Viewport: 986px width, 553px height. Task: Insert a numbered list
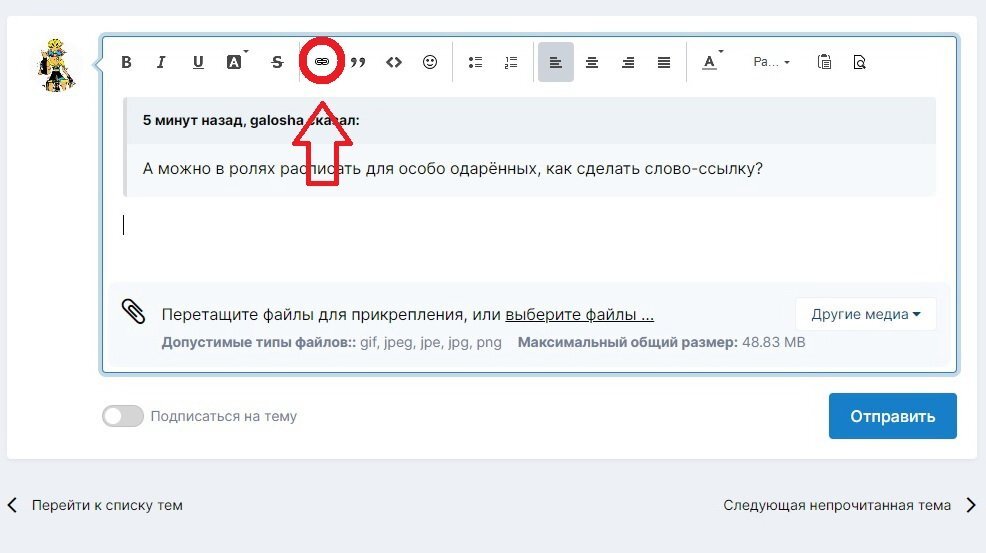tap(511, 62)
